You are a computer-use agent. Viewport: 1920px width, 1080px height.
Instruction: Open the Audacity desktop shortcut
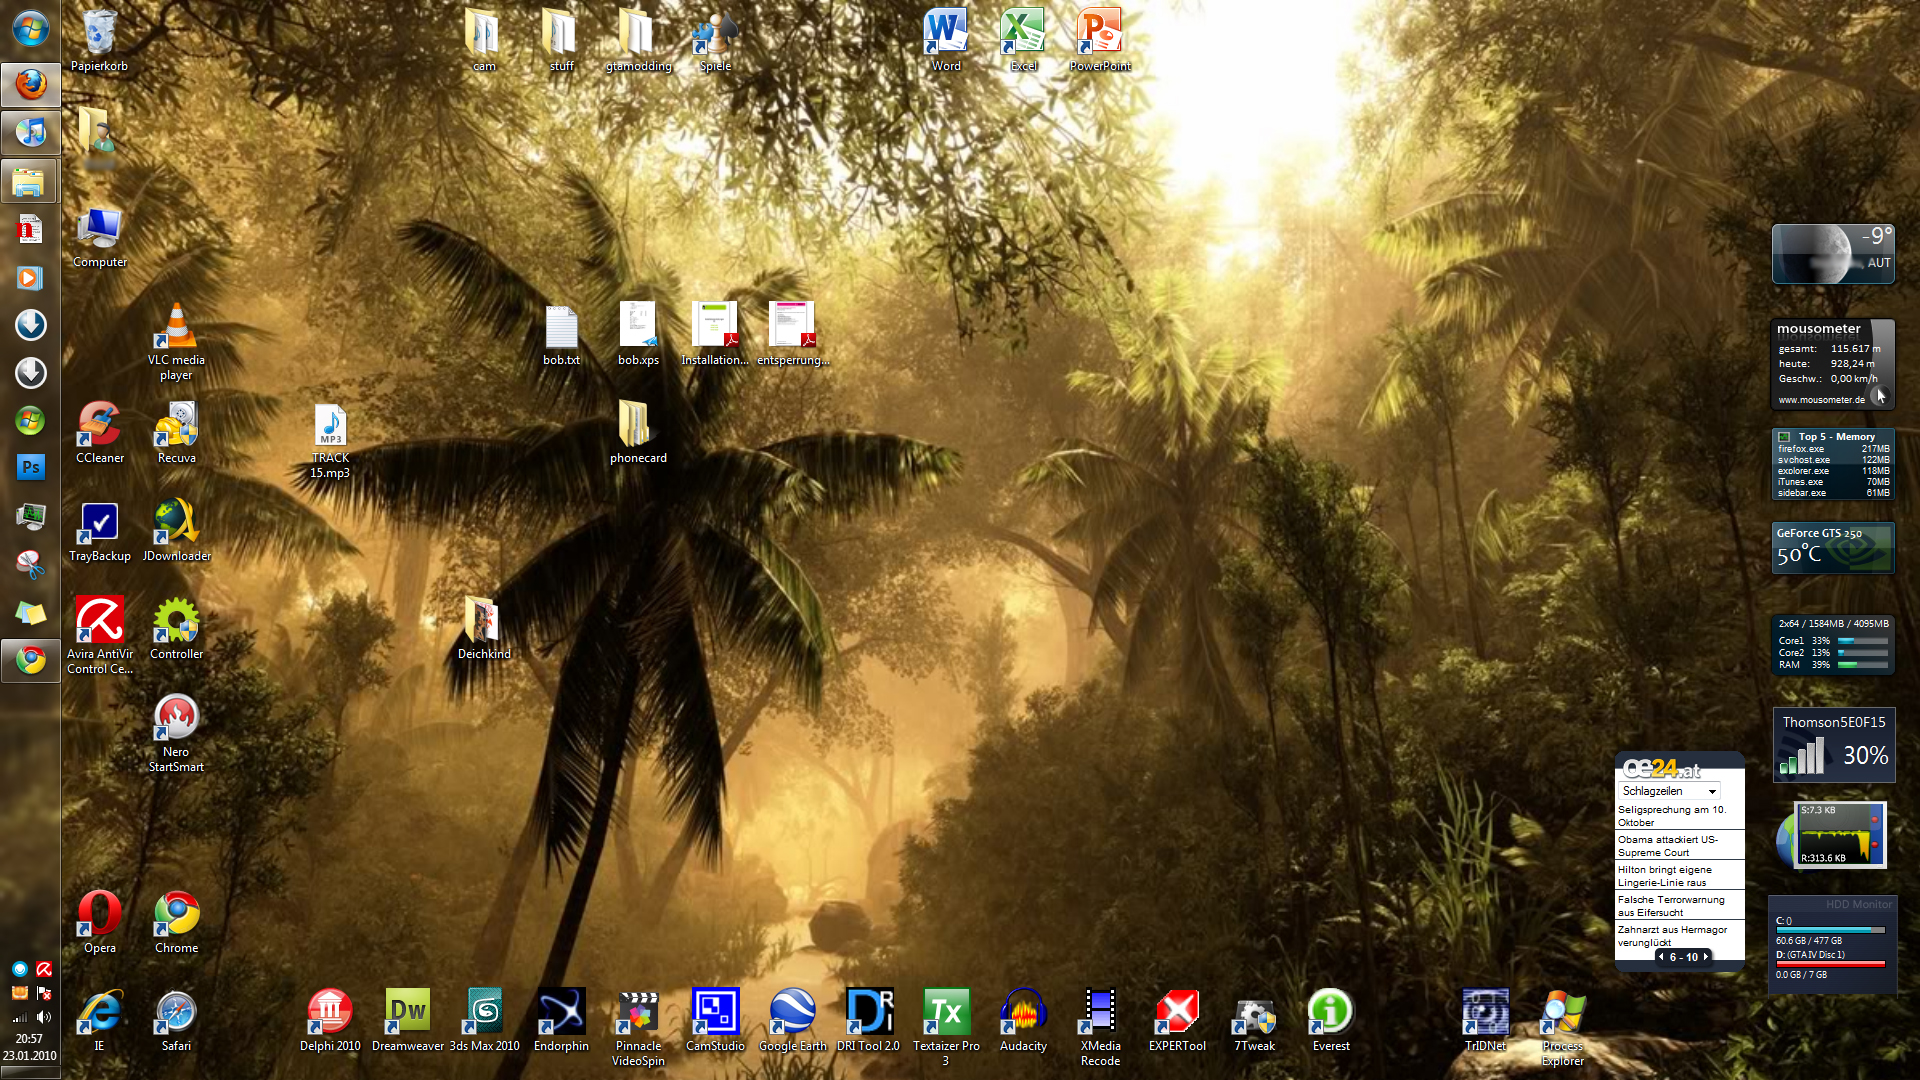click(1023, 1015)
